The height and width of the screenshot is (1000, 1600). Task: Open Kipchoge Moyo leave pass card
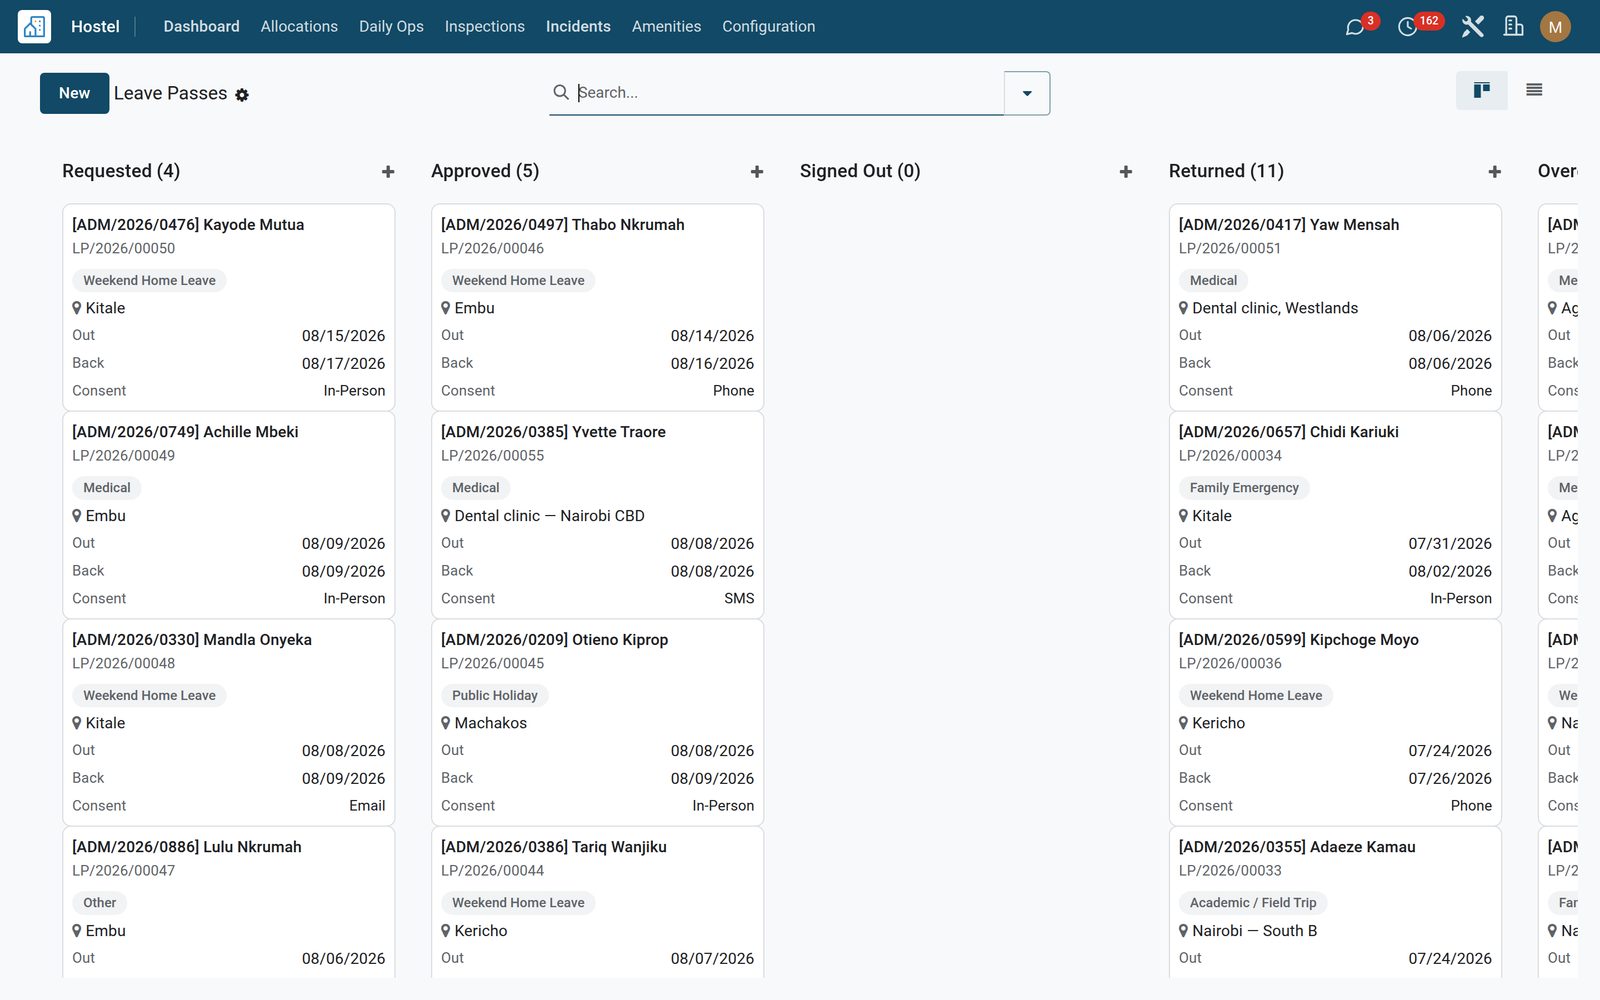[x=1335, y=722]
